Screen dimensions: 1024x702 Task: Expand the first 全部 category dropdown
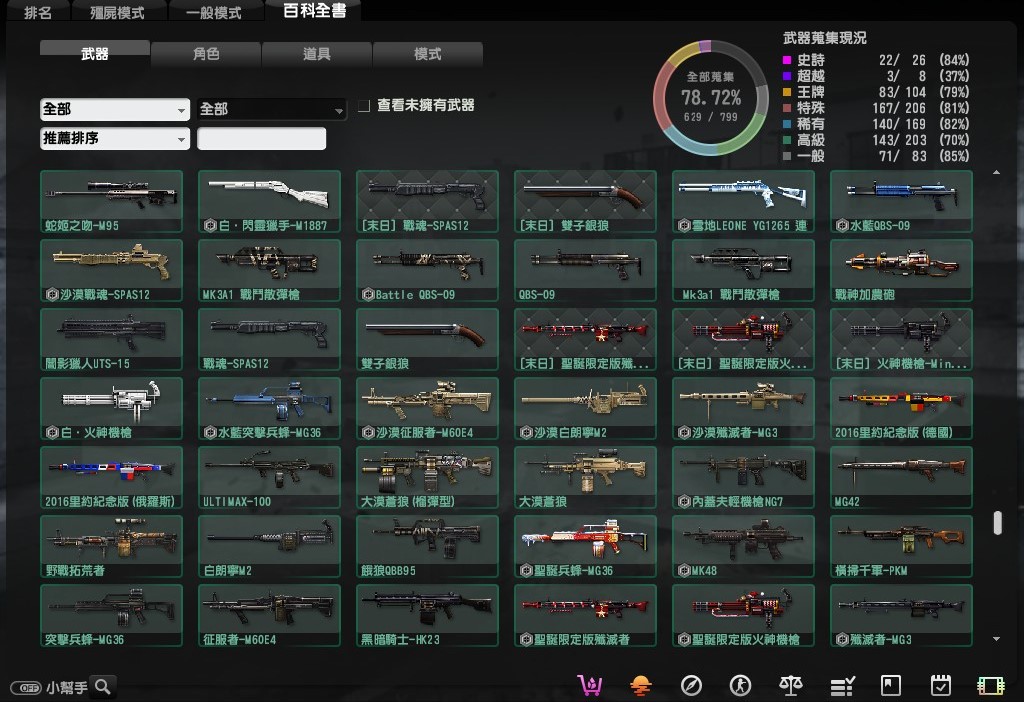(x=115, y=109)
